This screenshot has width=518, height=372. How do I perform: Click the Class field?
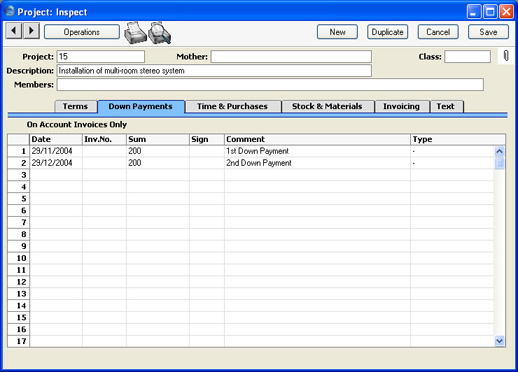click(x=467, y=57)
